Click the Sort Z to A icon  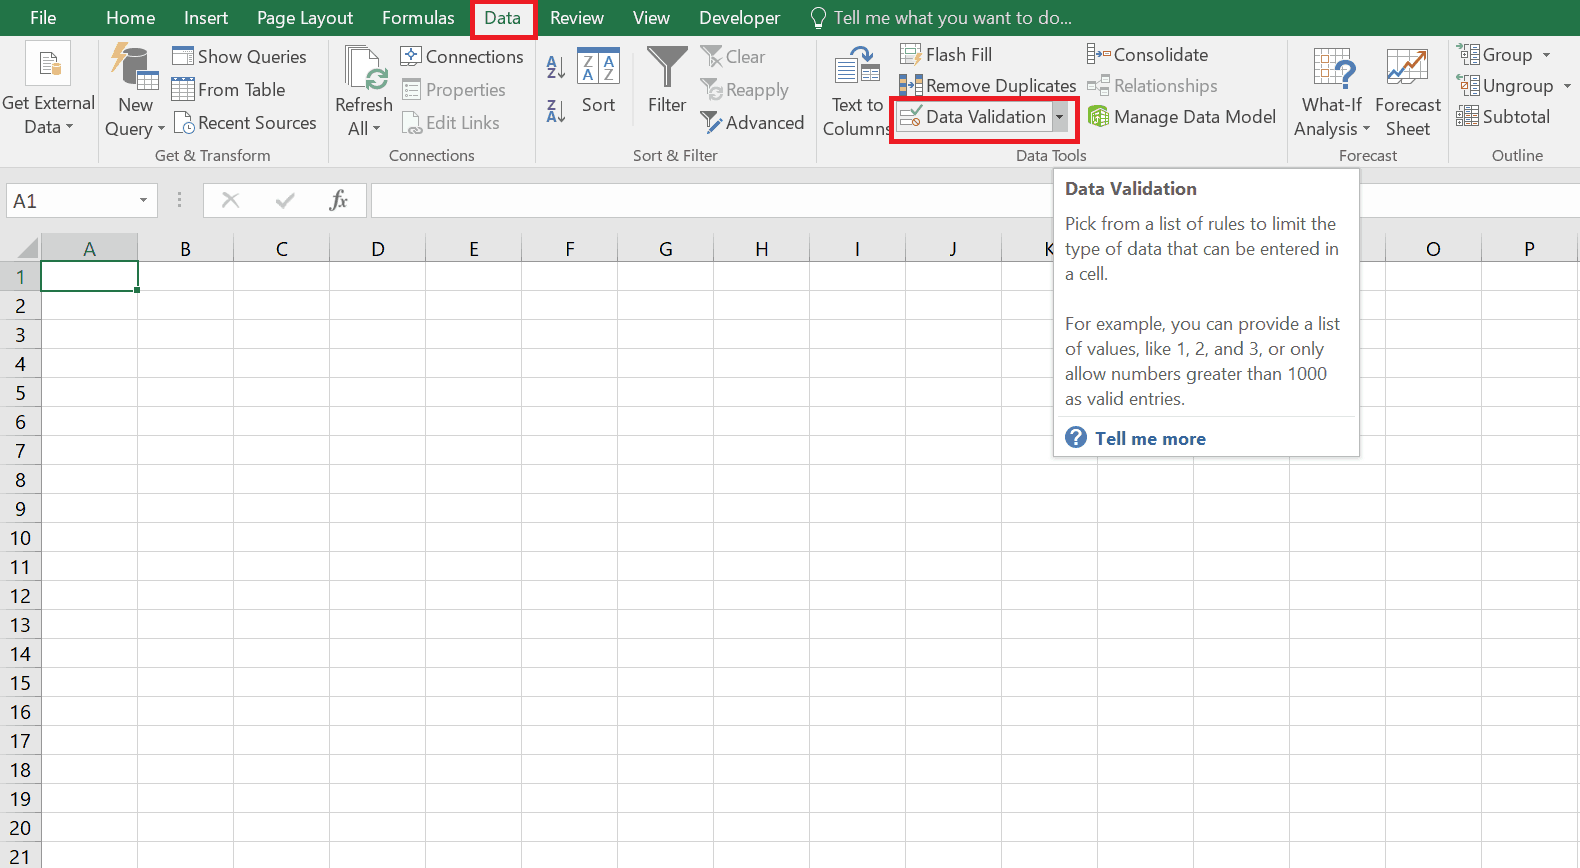pos(556,111)
